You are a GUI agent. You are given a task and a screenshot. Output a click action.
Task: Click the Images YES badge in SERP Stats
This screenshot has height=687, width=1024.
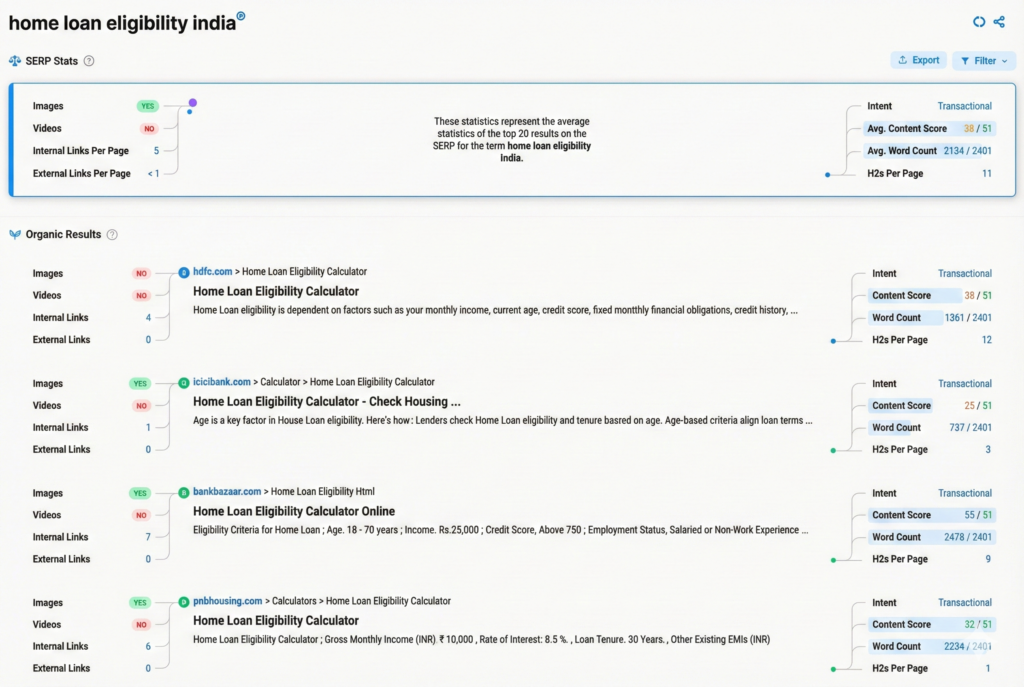(x=148, y=106)
